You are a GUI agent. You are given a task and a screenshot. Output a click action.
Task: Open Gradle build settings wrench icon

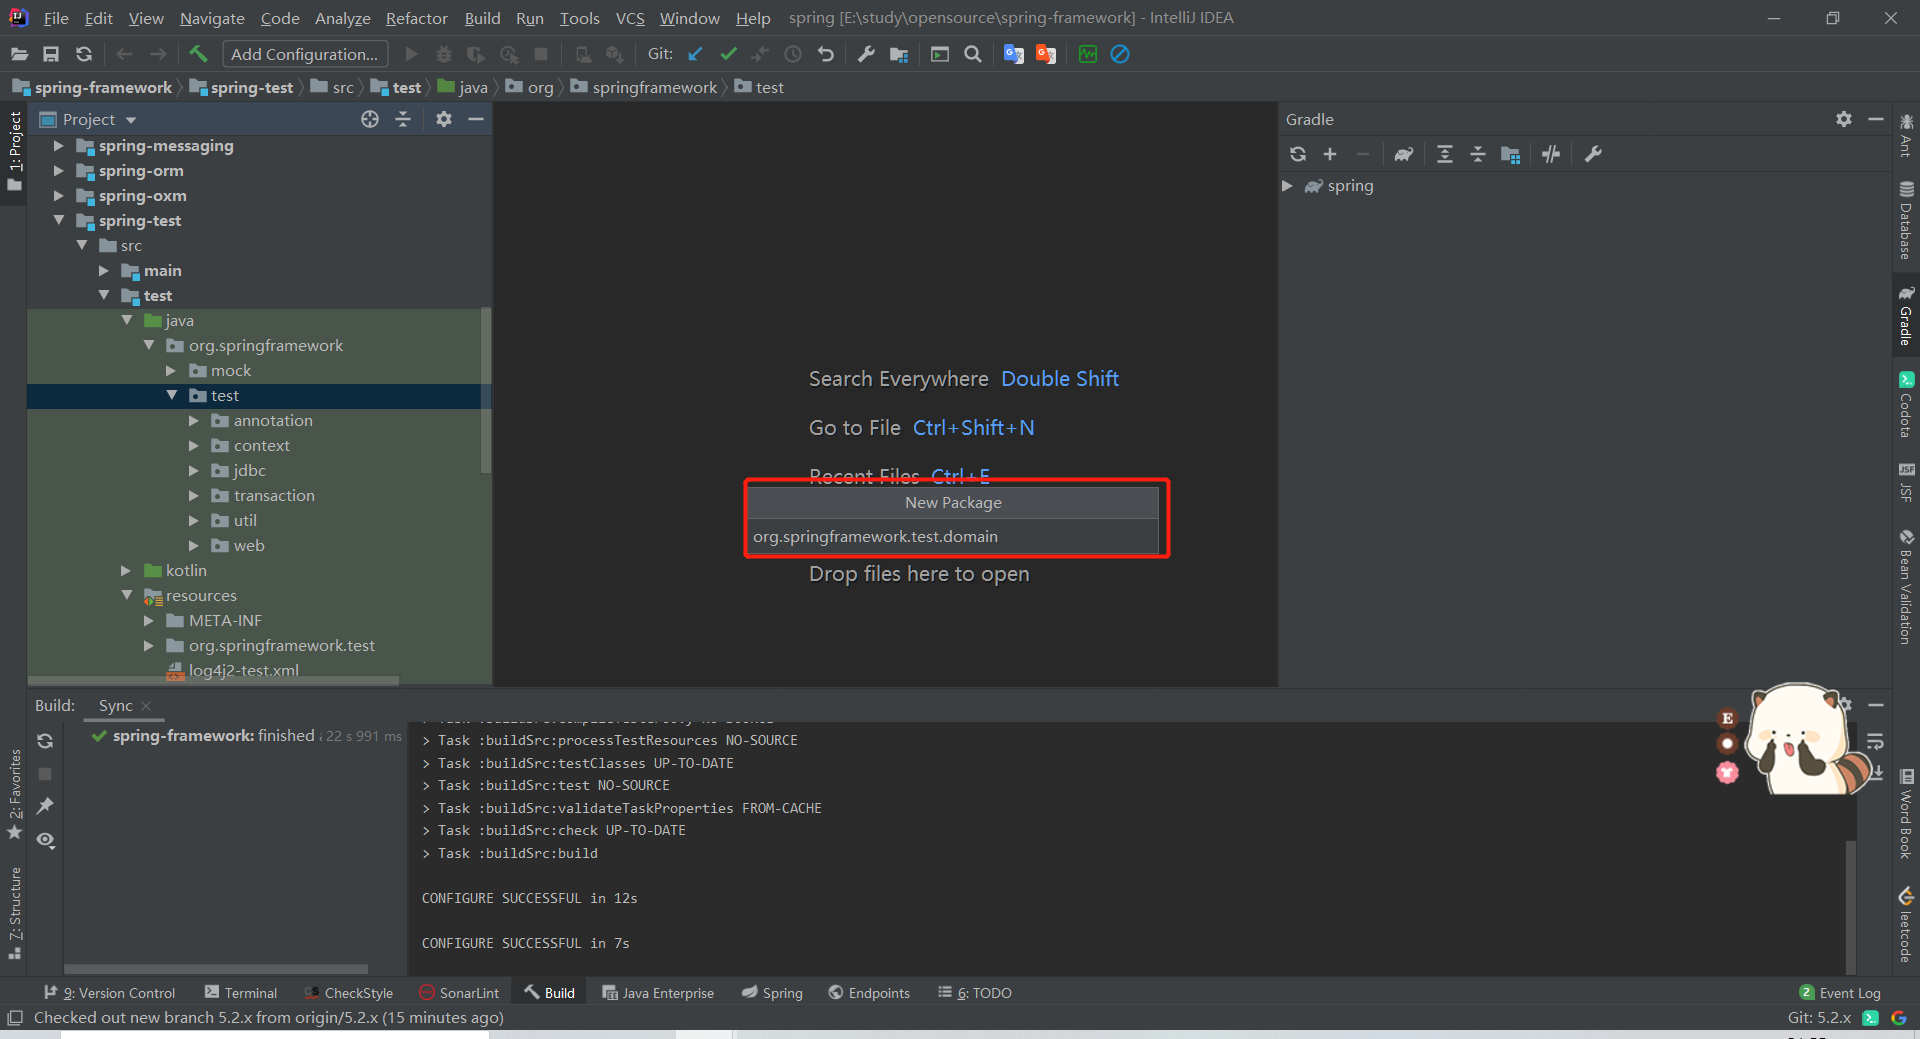tap(1593, 154)
